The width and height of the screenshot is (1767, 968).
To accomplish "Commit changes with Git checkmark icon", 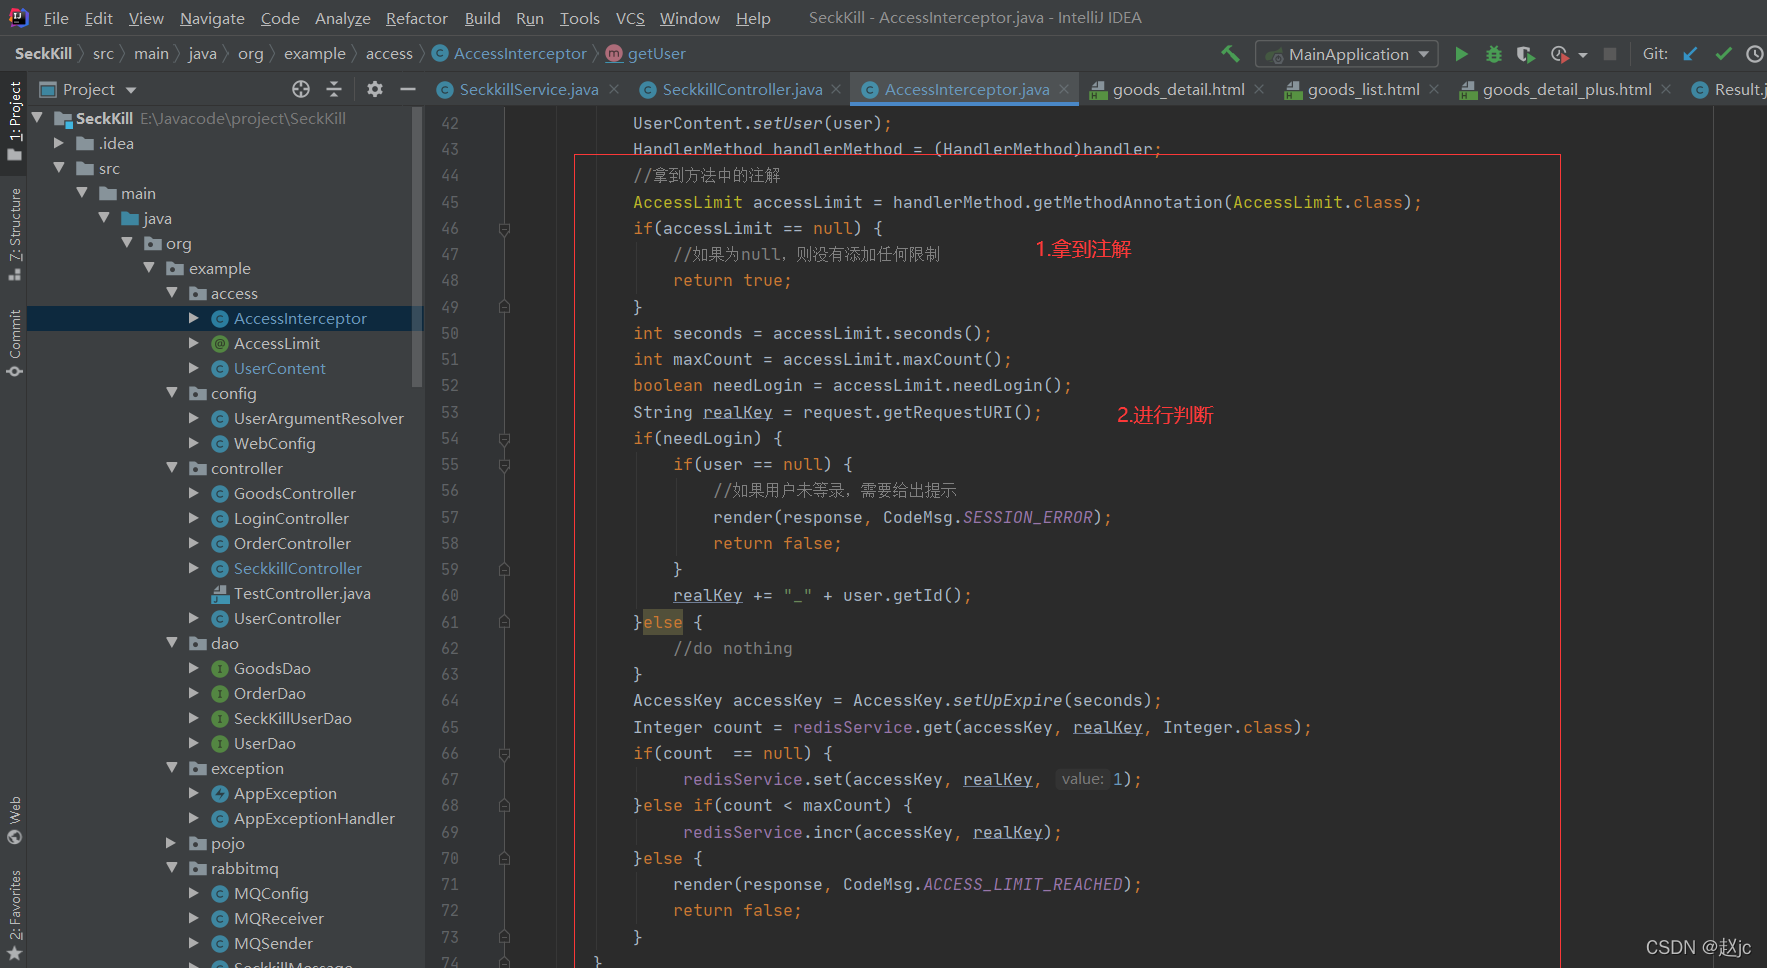I will point(1723,54).
